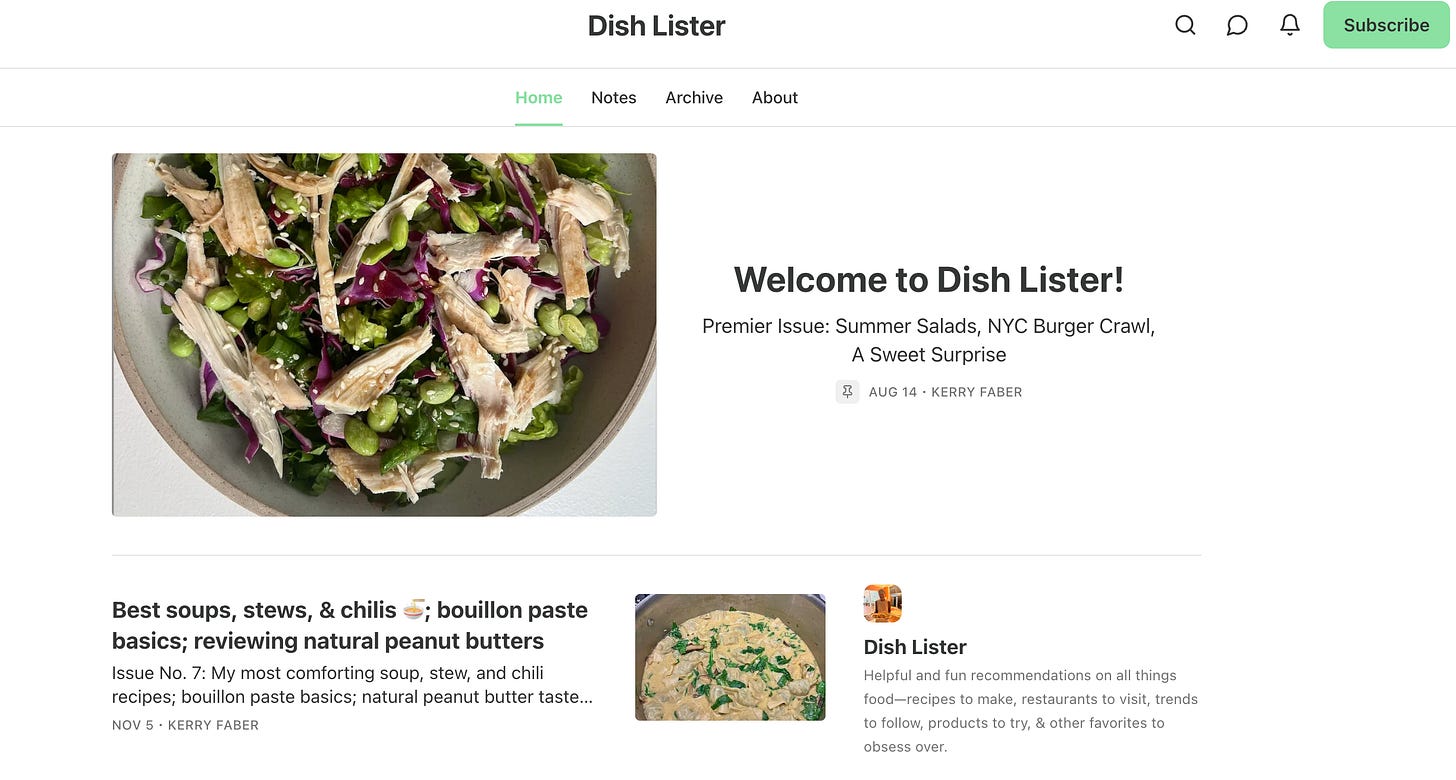Open the Archive tab
Image resolution: width=1456 pixels, height=780 pixels.
(x=694, y=98)
